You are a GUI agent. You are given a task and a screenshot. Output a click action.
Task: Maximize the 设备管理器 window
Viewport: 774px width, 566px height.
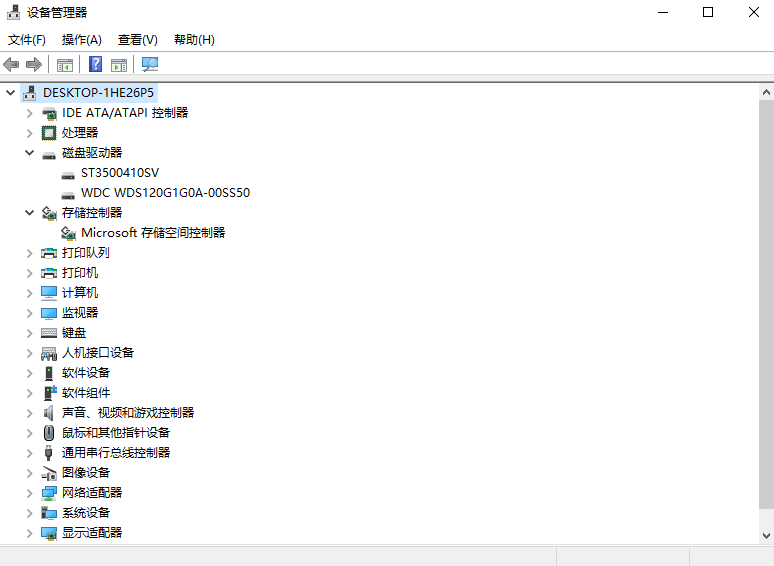click(x=708, y=12)
